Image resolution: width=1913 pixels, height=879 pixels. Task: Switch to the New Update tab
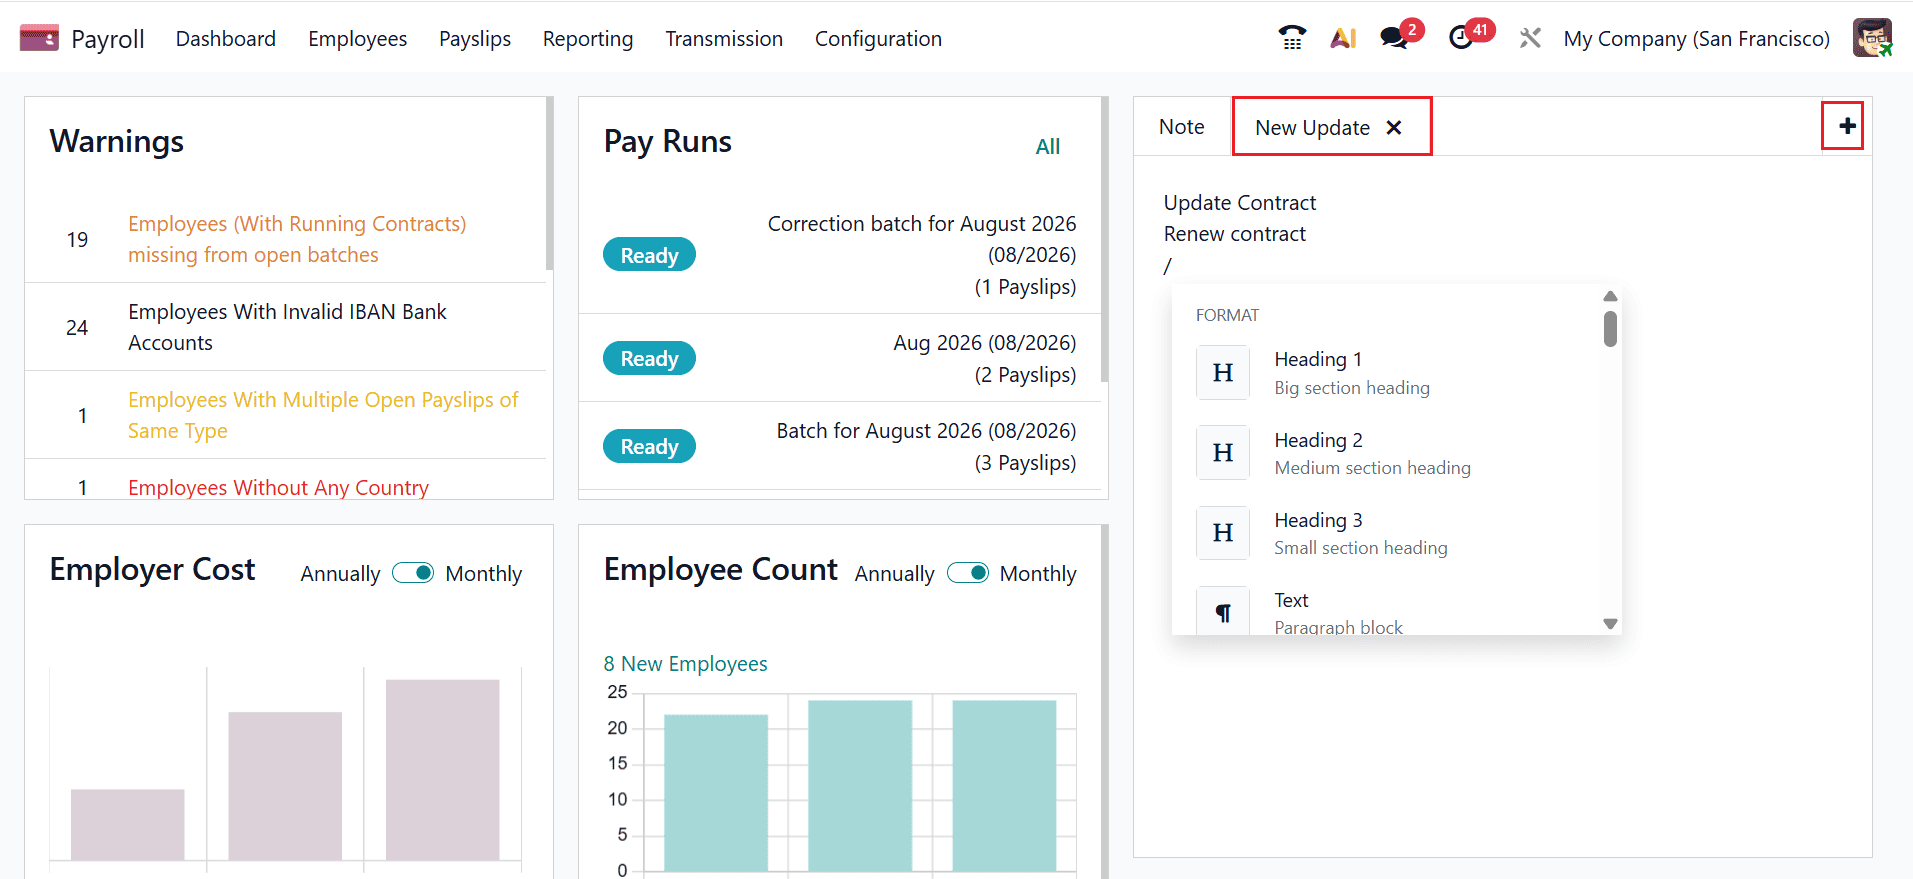point(1312,128)
